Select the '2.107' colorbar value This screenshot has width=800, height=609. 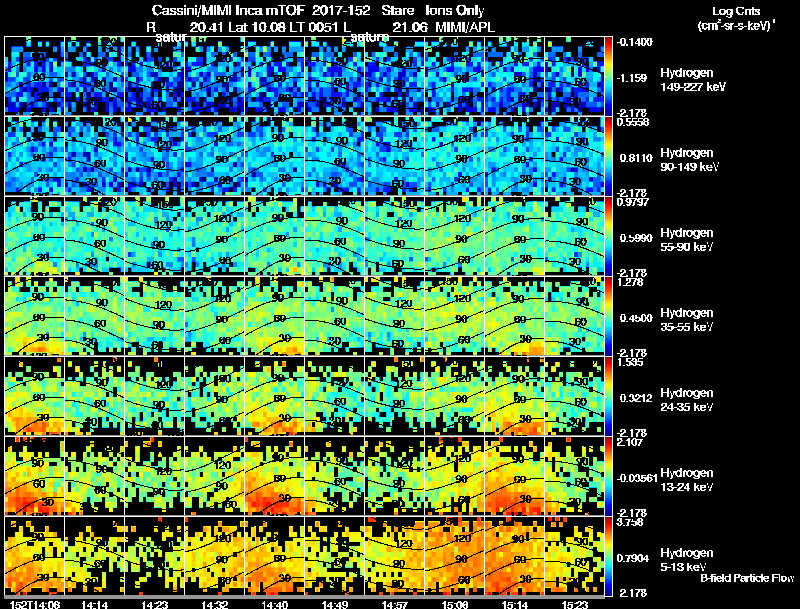tap(631, 442)
